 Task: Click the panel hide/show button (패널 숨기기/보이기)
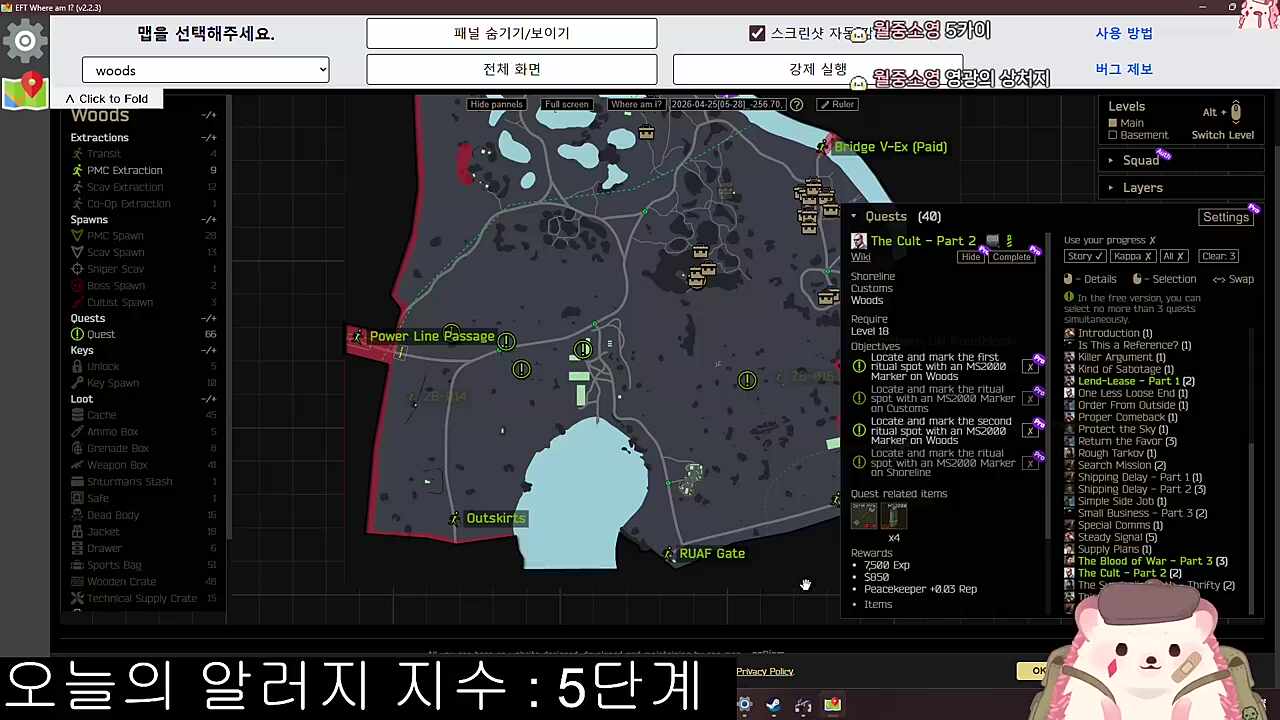point(511,33)
